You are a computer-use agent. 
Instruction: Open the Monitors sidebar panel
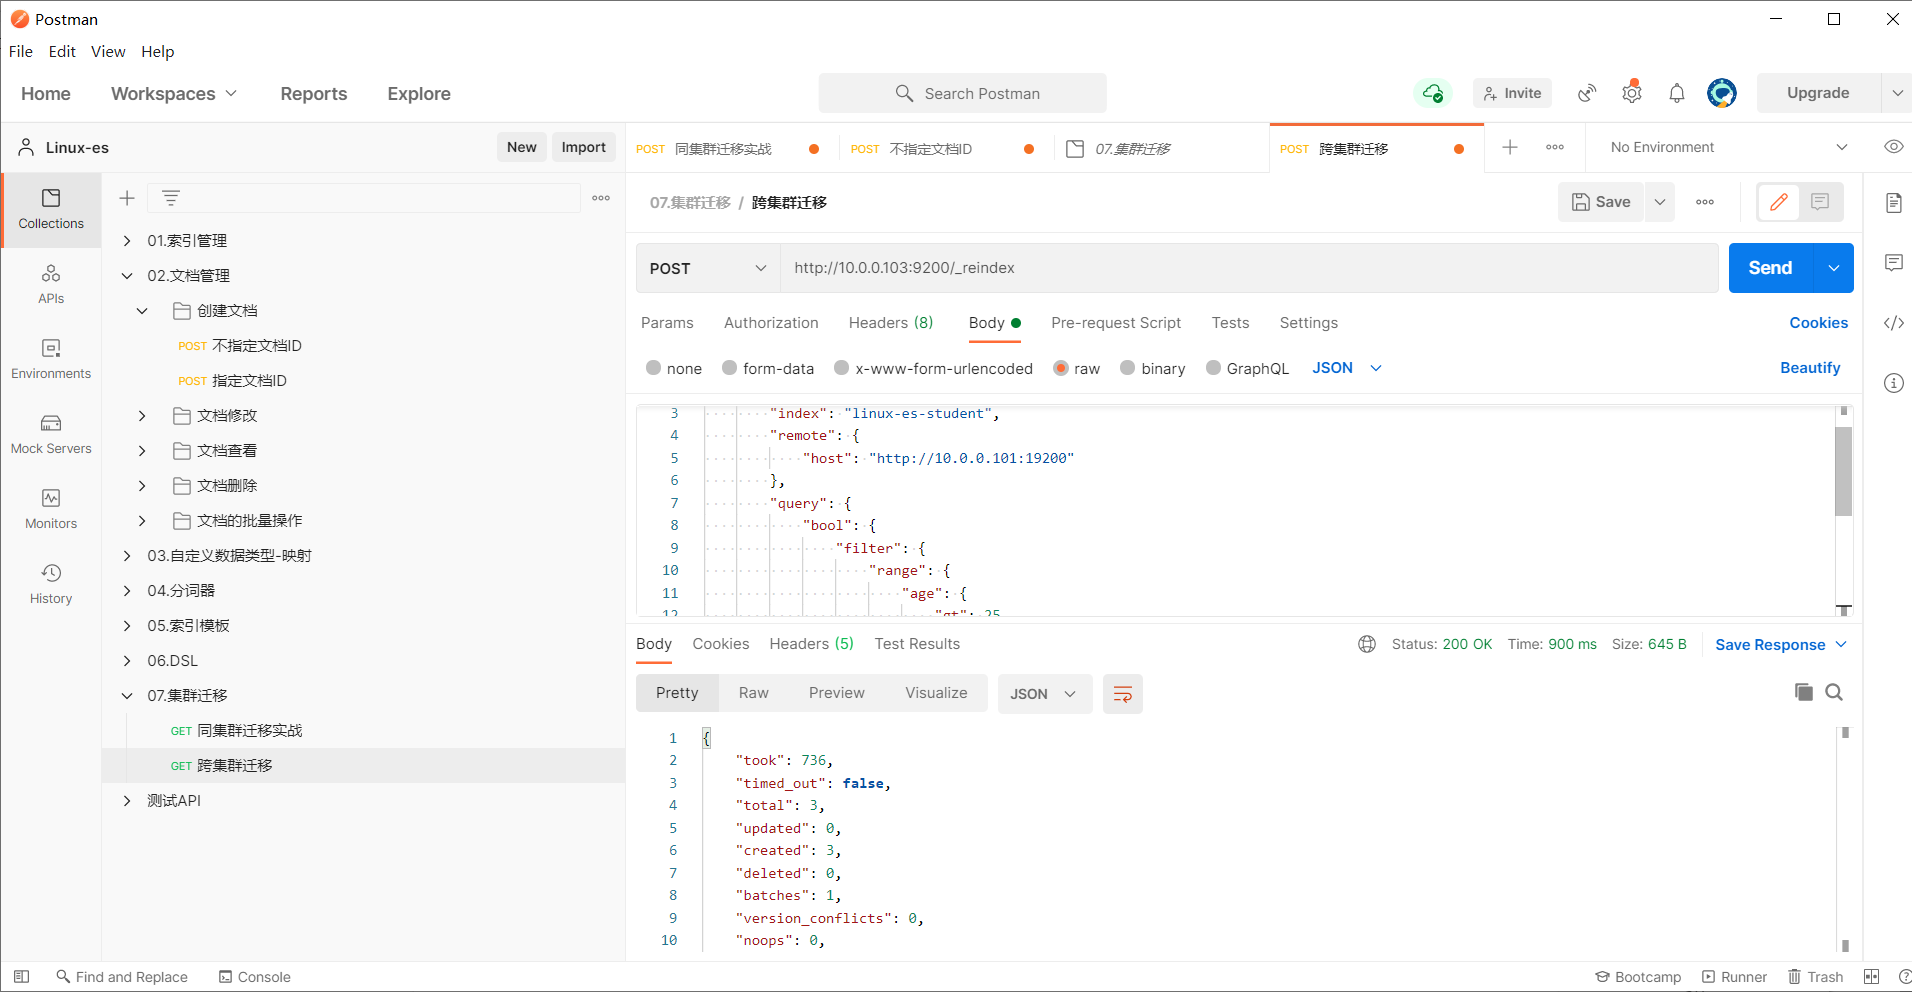(51, 509)
